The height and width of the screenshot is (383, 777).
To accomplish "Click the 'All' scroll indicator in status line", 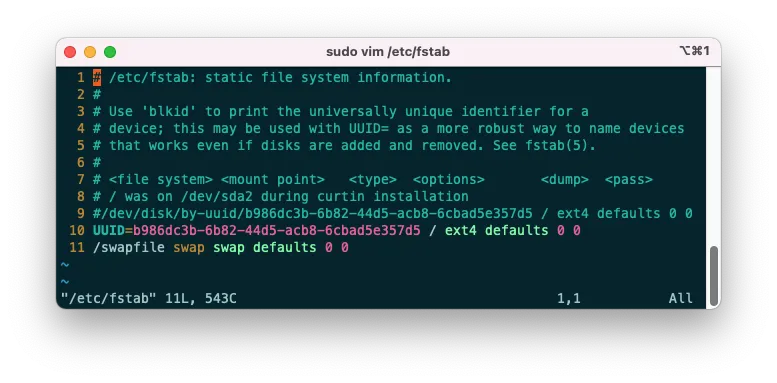I will (x=681, y=298).
